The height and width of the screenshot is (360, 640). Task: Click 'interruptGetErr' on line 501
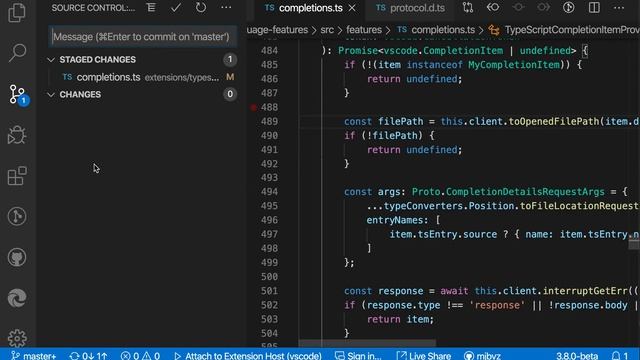click(585, 291)
